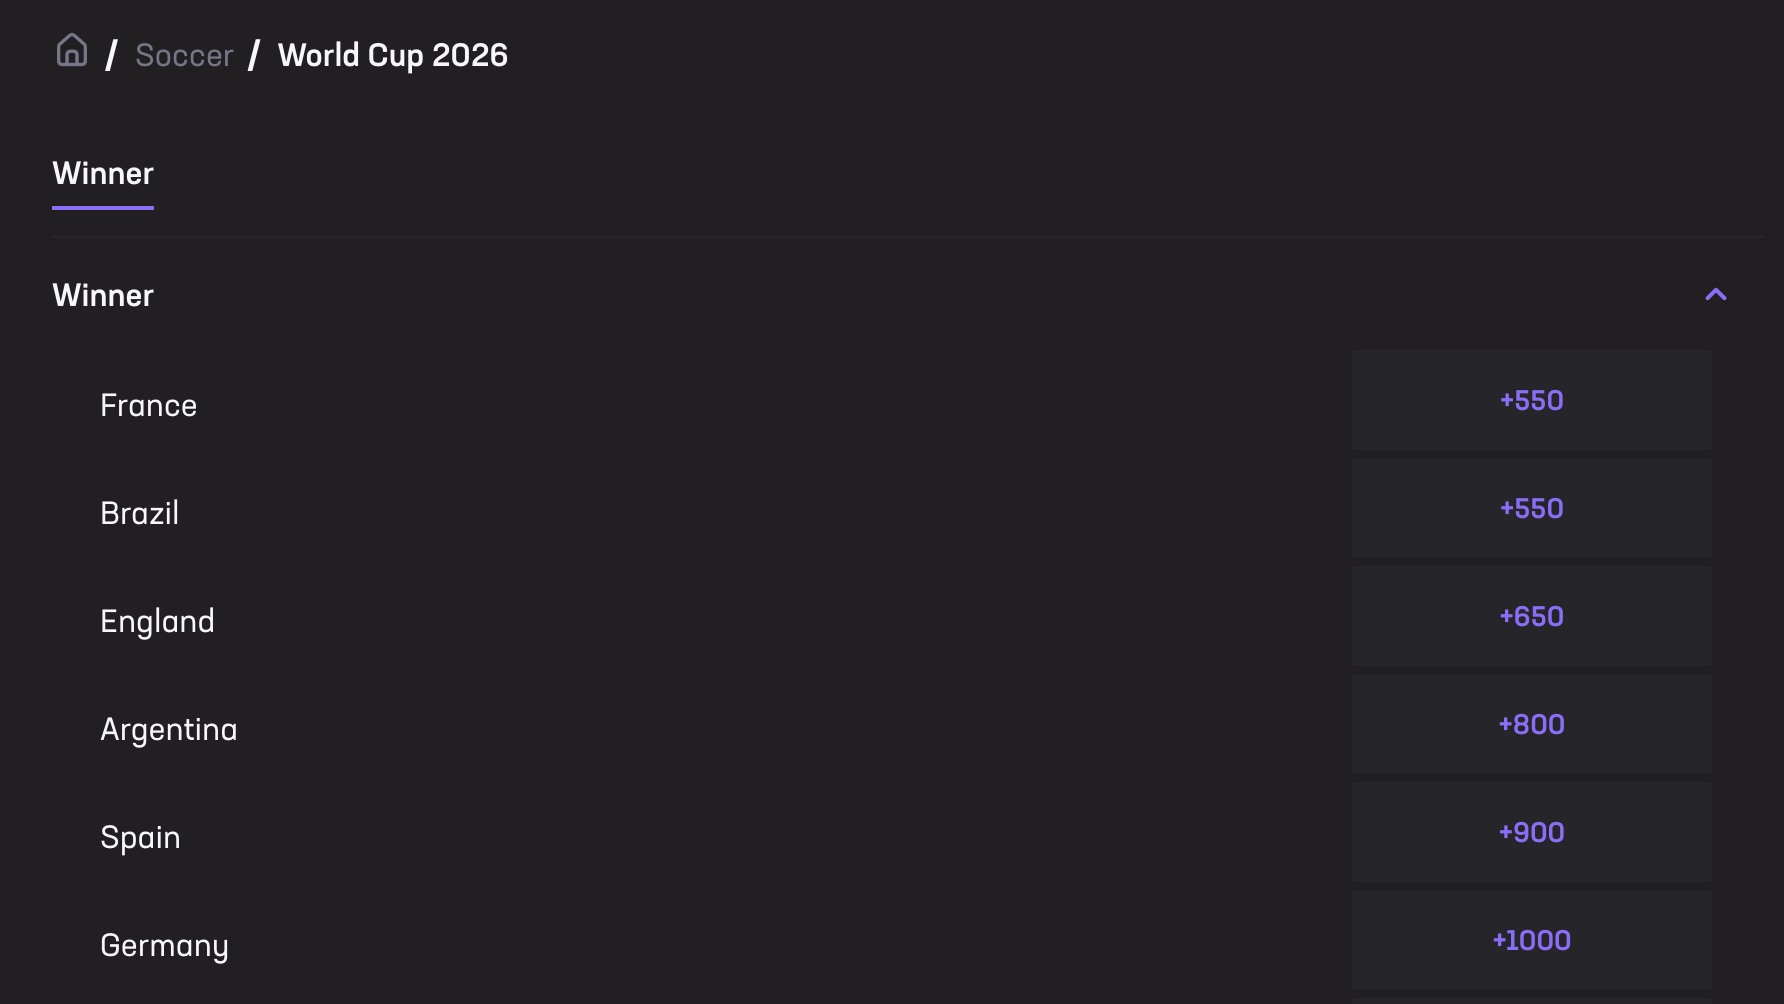The image size is (1784, 1004).
Task: Collapse the Winner market chevron
Action: 1715,295
